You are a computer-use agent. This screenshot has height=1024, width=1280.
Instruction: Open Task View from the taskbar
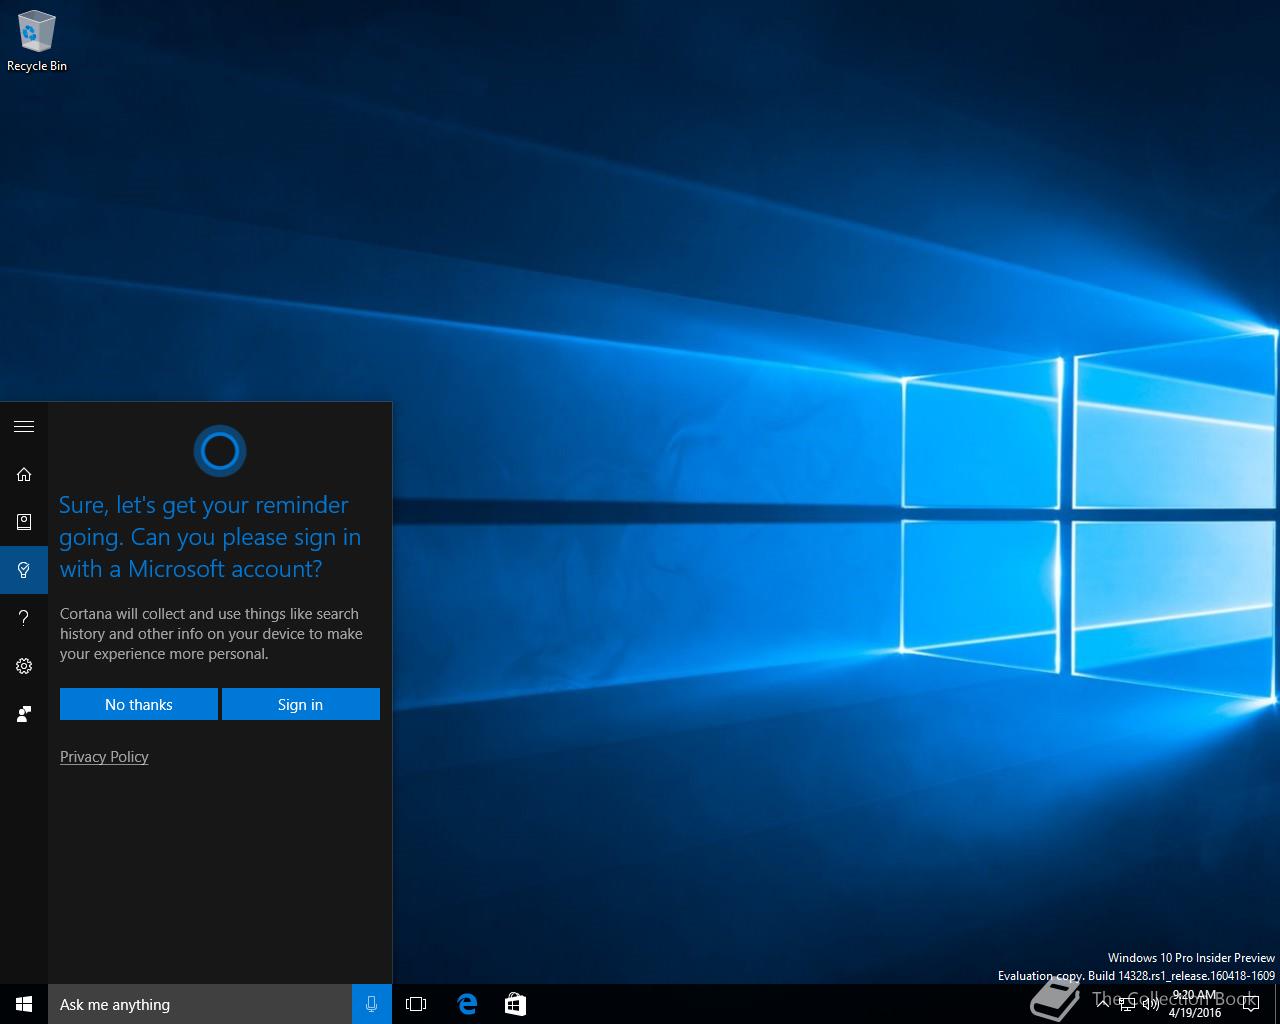(x=416, y=1004)
